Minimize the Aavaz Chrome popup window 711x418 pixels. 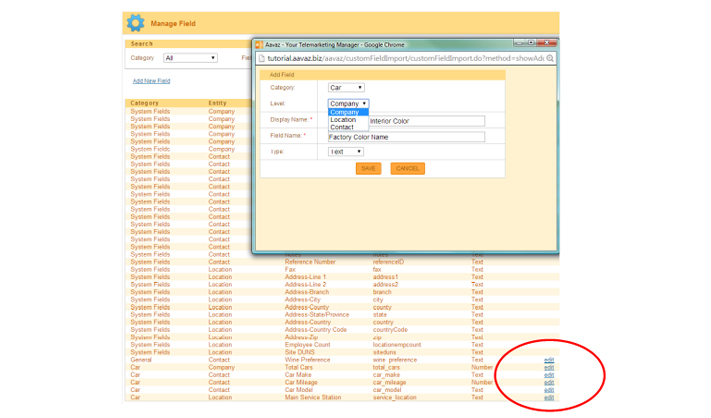(x=519, y=43)
